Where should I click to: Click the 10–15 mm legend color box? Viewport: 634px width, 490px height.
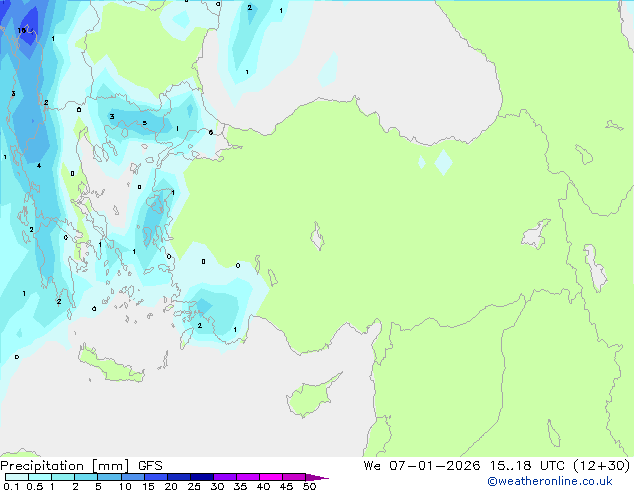click(x=133, y=477)
